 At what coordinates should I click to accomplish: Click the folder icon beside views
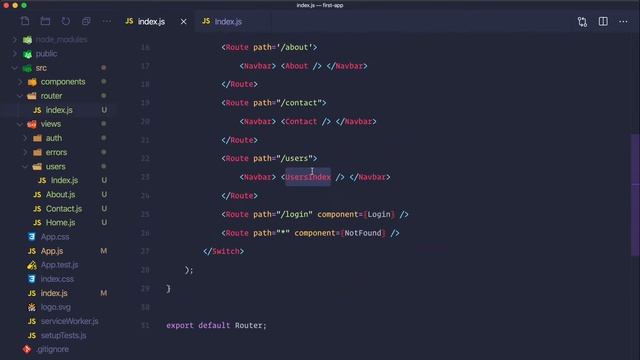32,124
